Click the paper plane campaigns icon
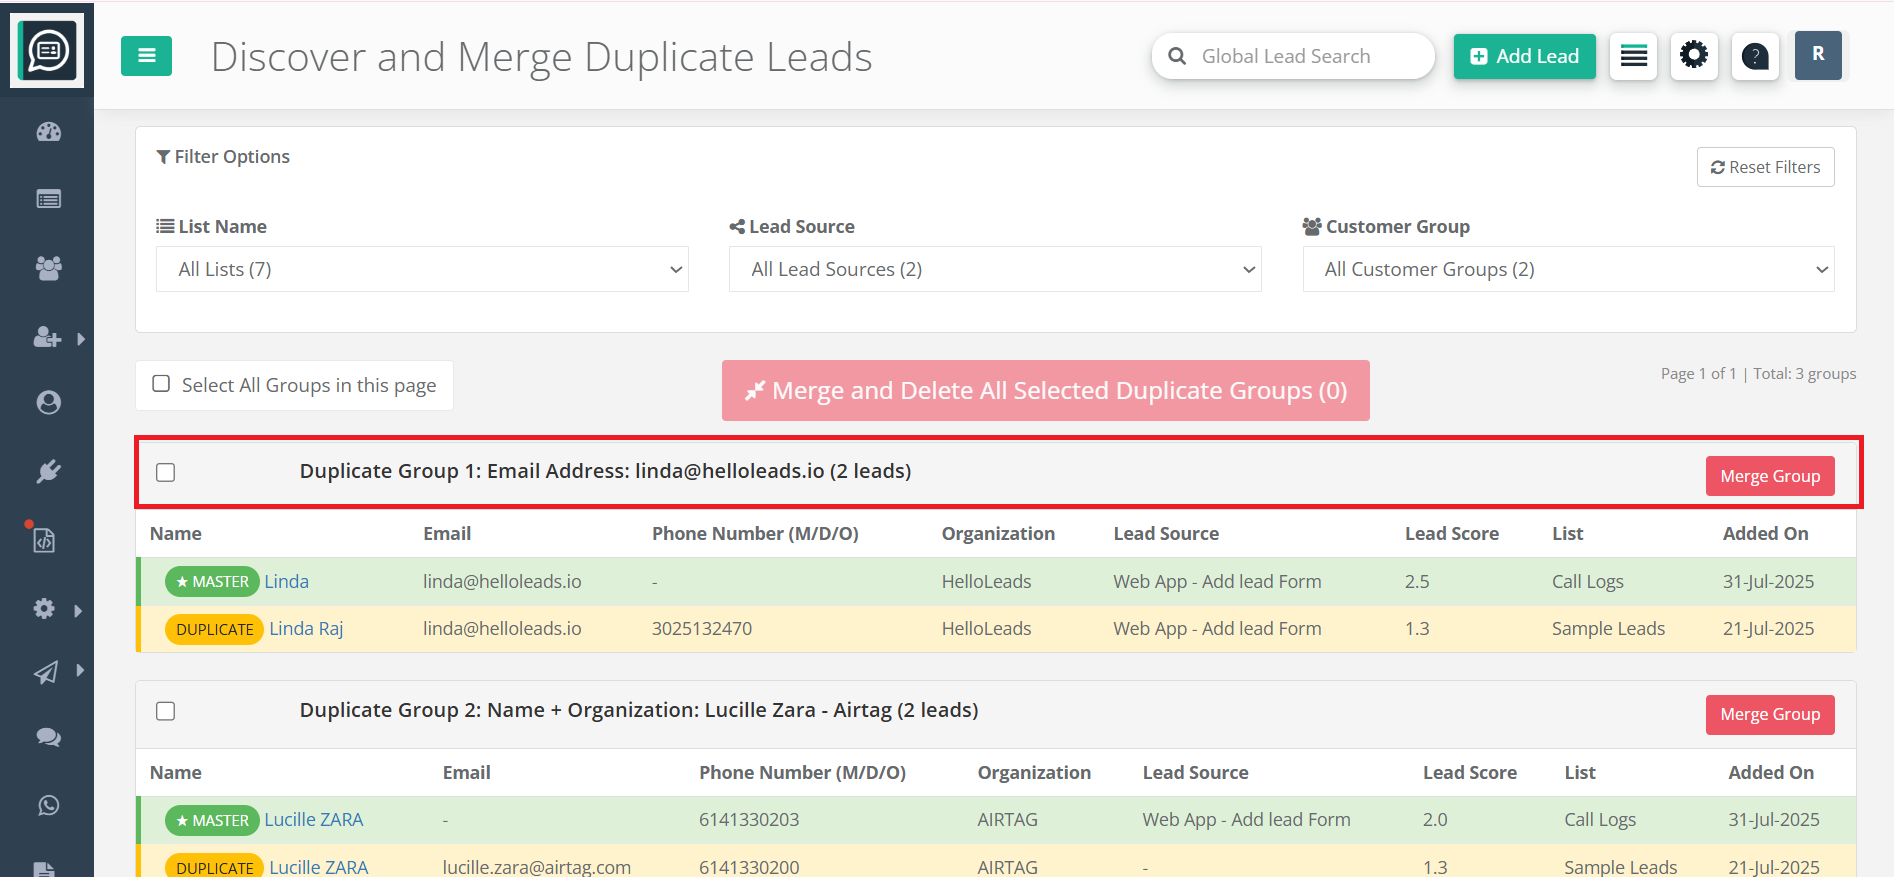This screenshot has height=877, width=1894. pos(47,672)
